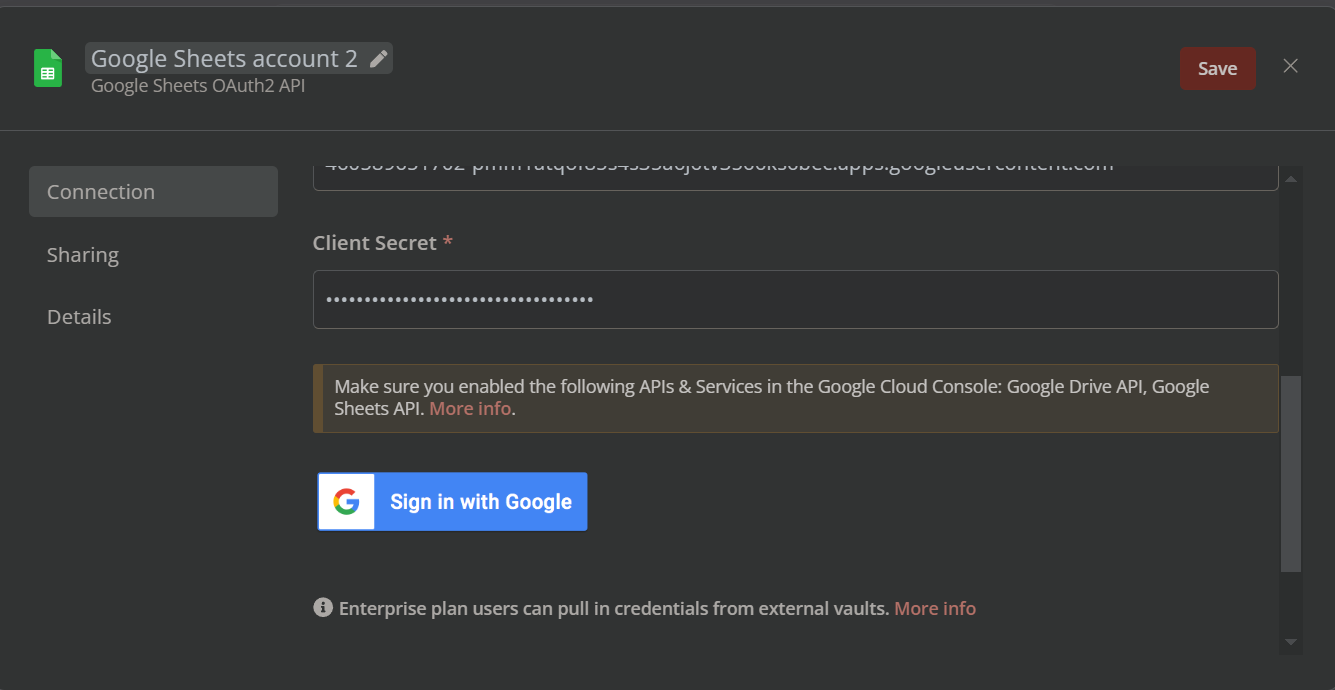Click the green Google Sheets icon
Image resolution: width=1335 pixels, height=690 pixels.
pos(48,68)
